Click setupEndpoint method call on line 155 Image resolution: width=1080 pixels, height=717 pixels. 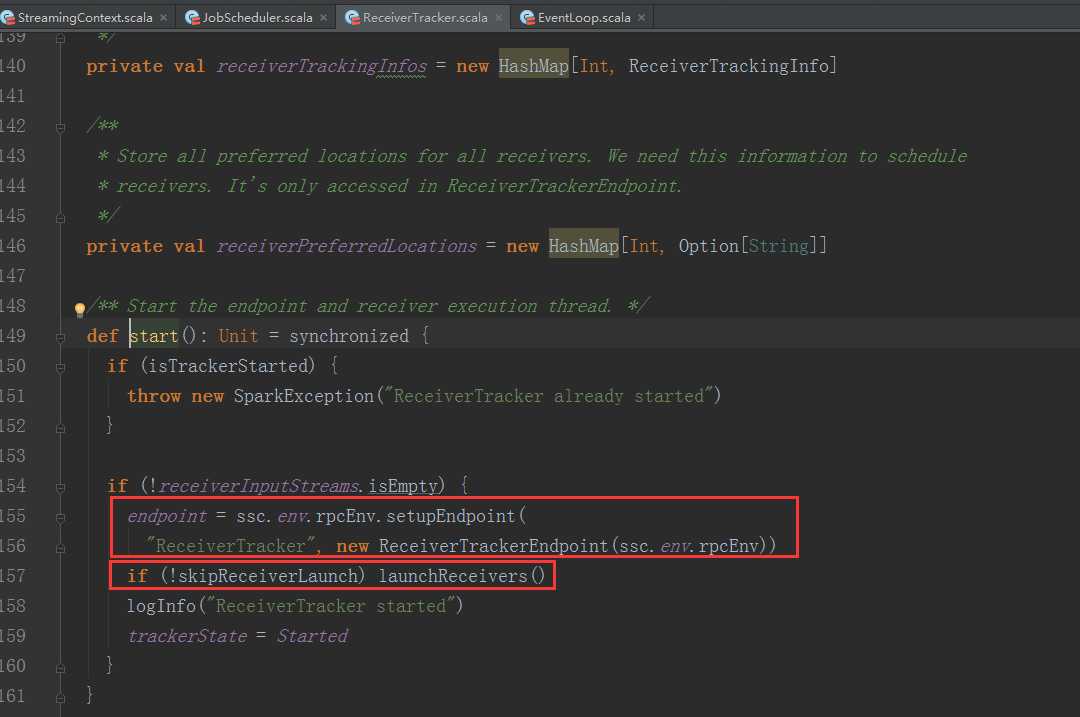(450, 516)
